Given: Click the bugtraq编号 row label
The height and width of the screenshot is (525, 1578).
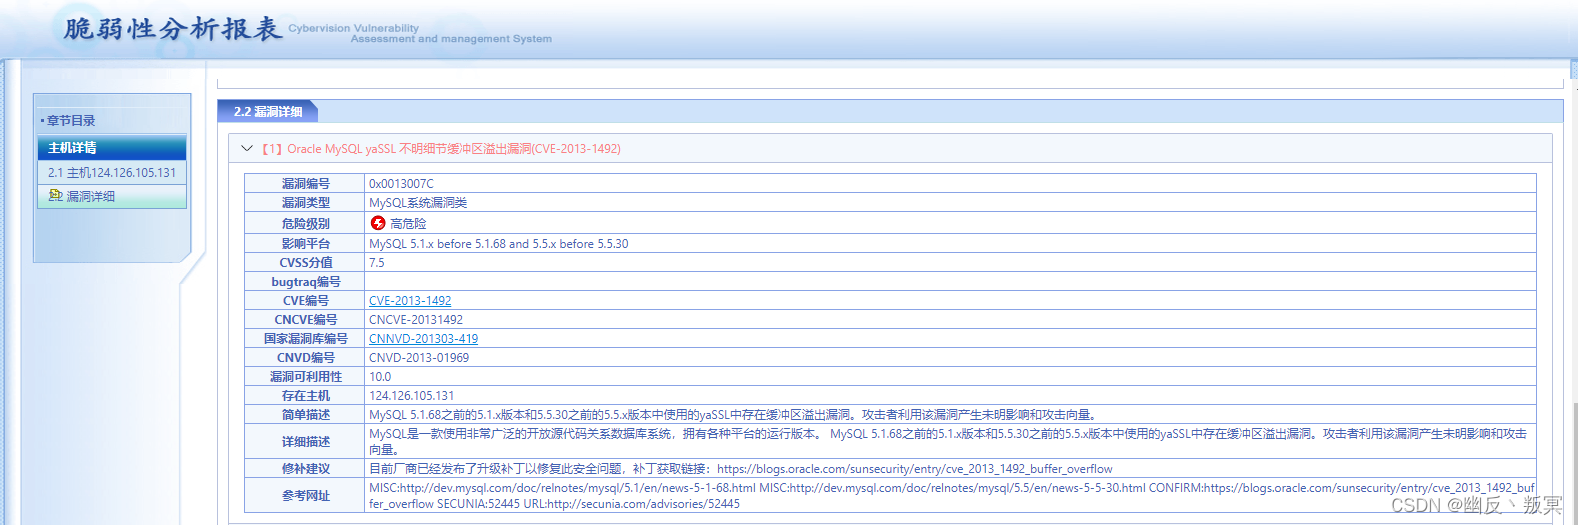Looking at the screenshot, I should (x=305, y=282).
